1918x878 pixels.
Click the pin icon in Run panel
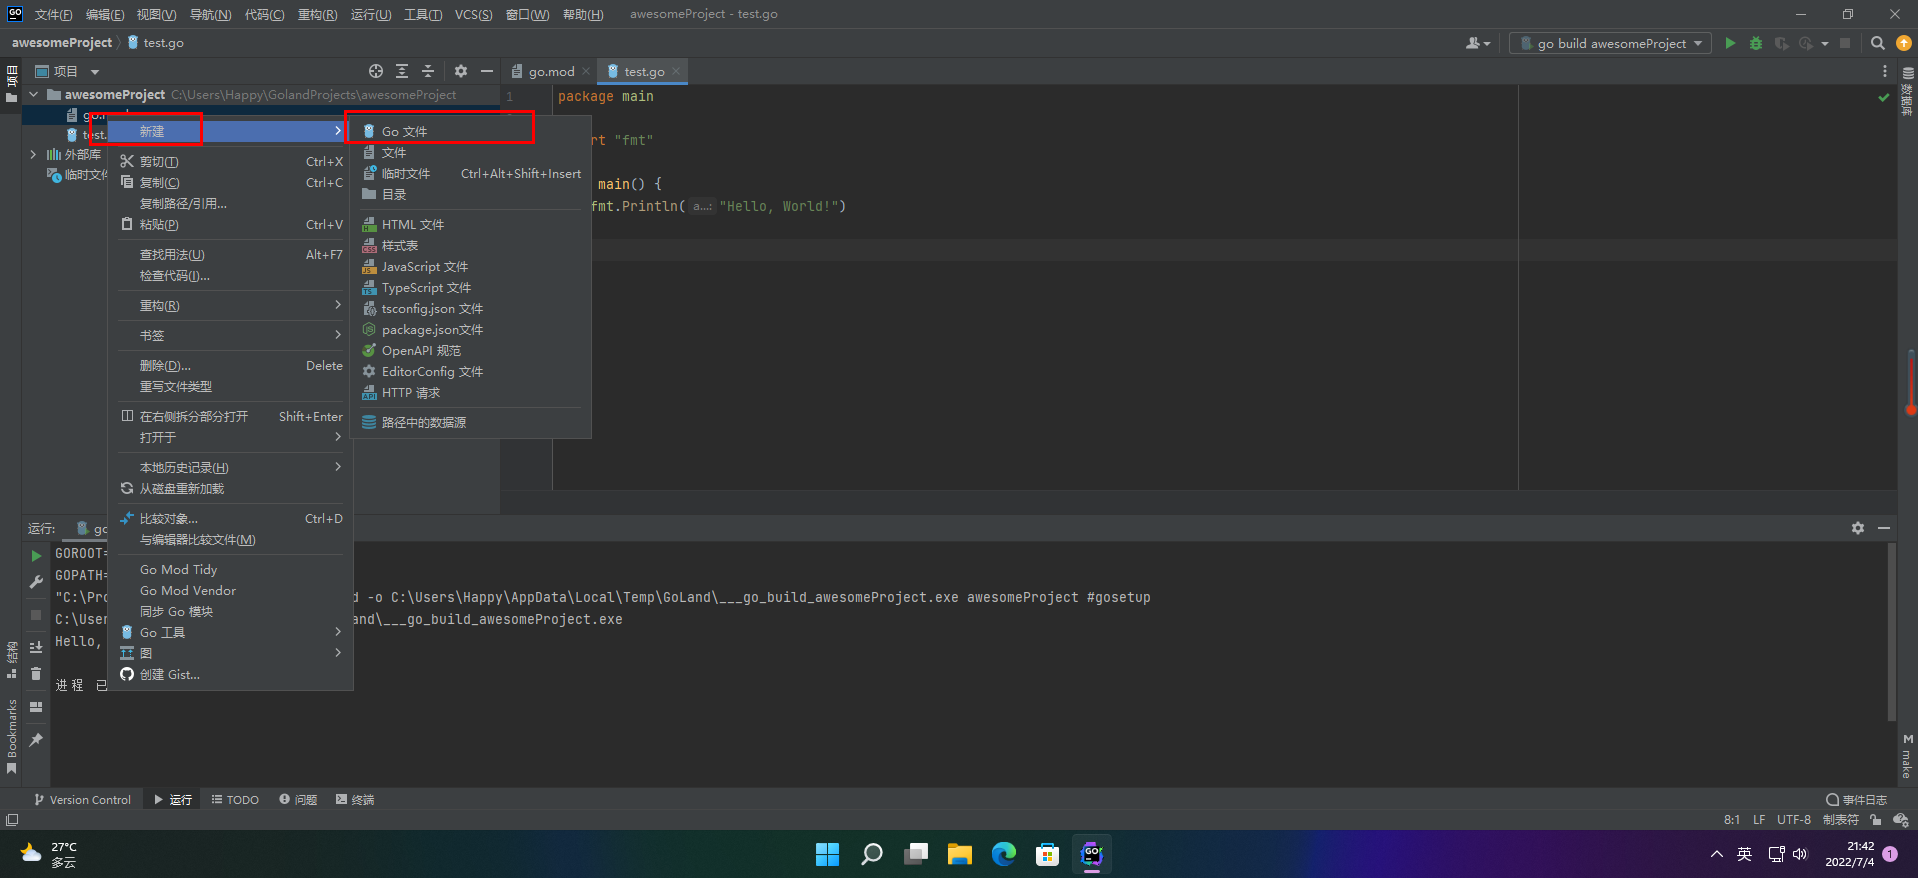36,740
